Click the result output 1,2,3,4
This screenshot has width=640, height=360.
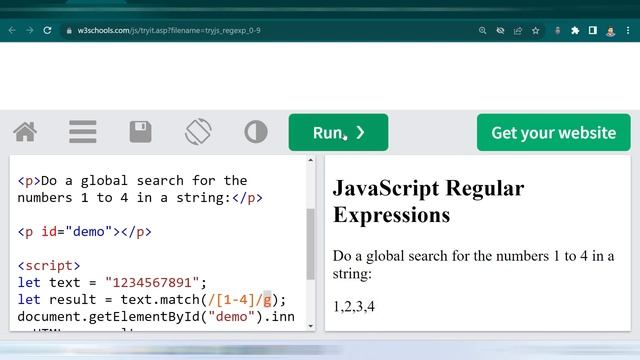tap(354, 307)
